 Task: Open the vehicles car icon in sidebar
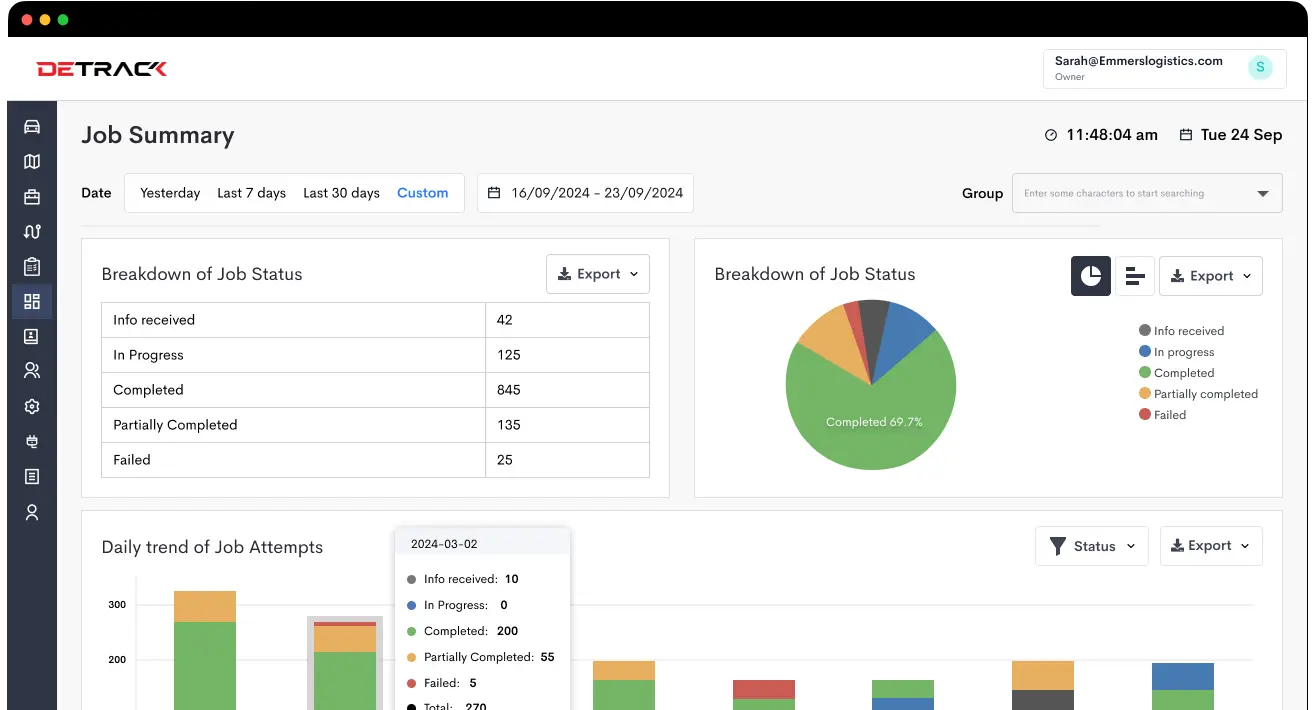pos(32,127)
